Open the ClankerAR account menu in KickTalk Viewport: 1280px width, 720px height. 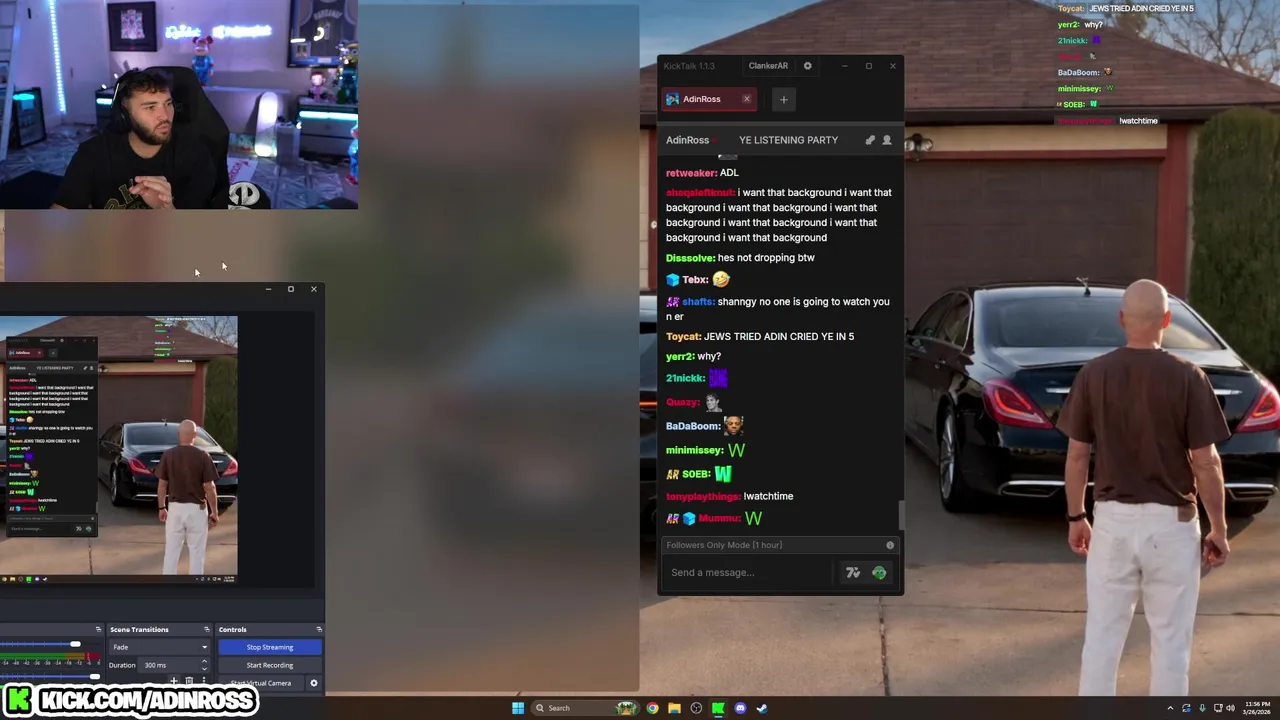pos(768,66)
